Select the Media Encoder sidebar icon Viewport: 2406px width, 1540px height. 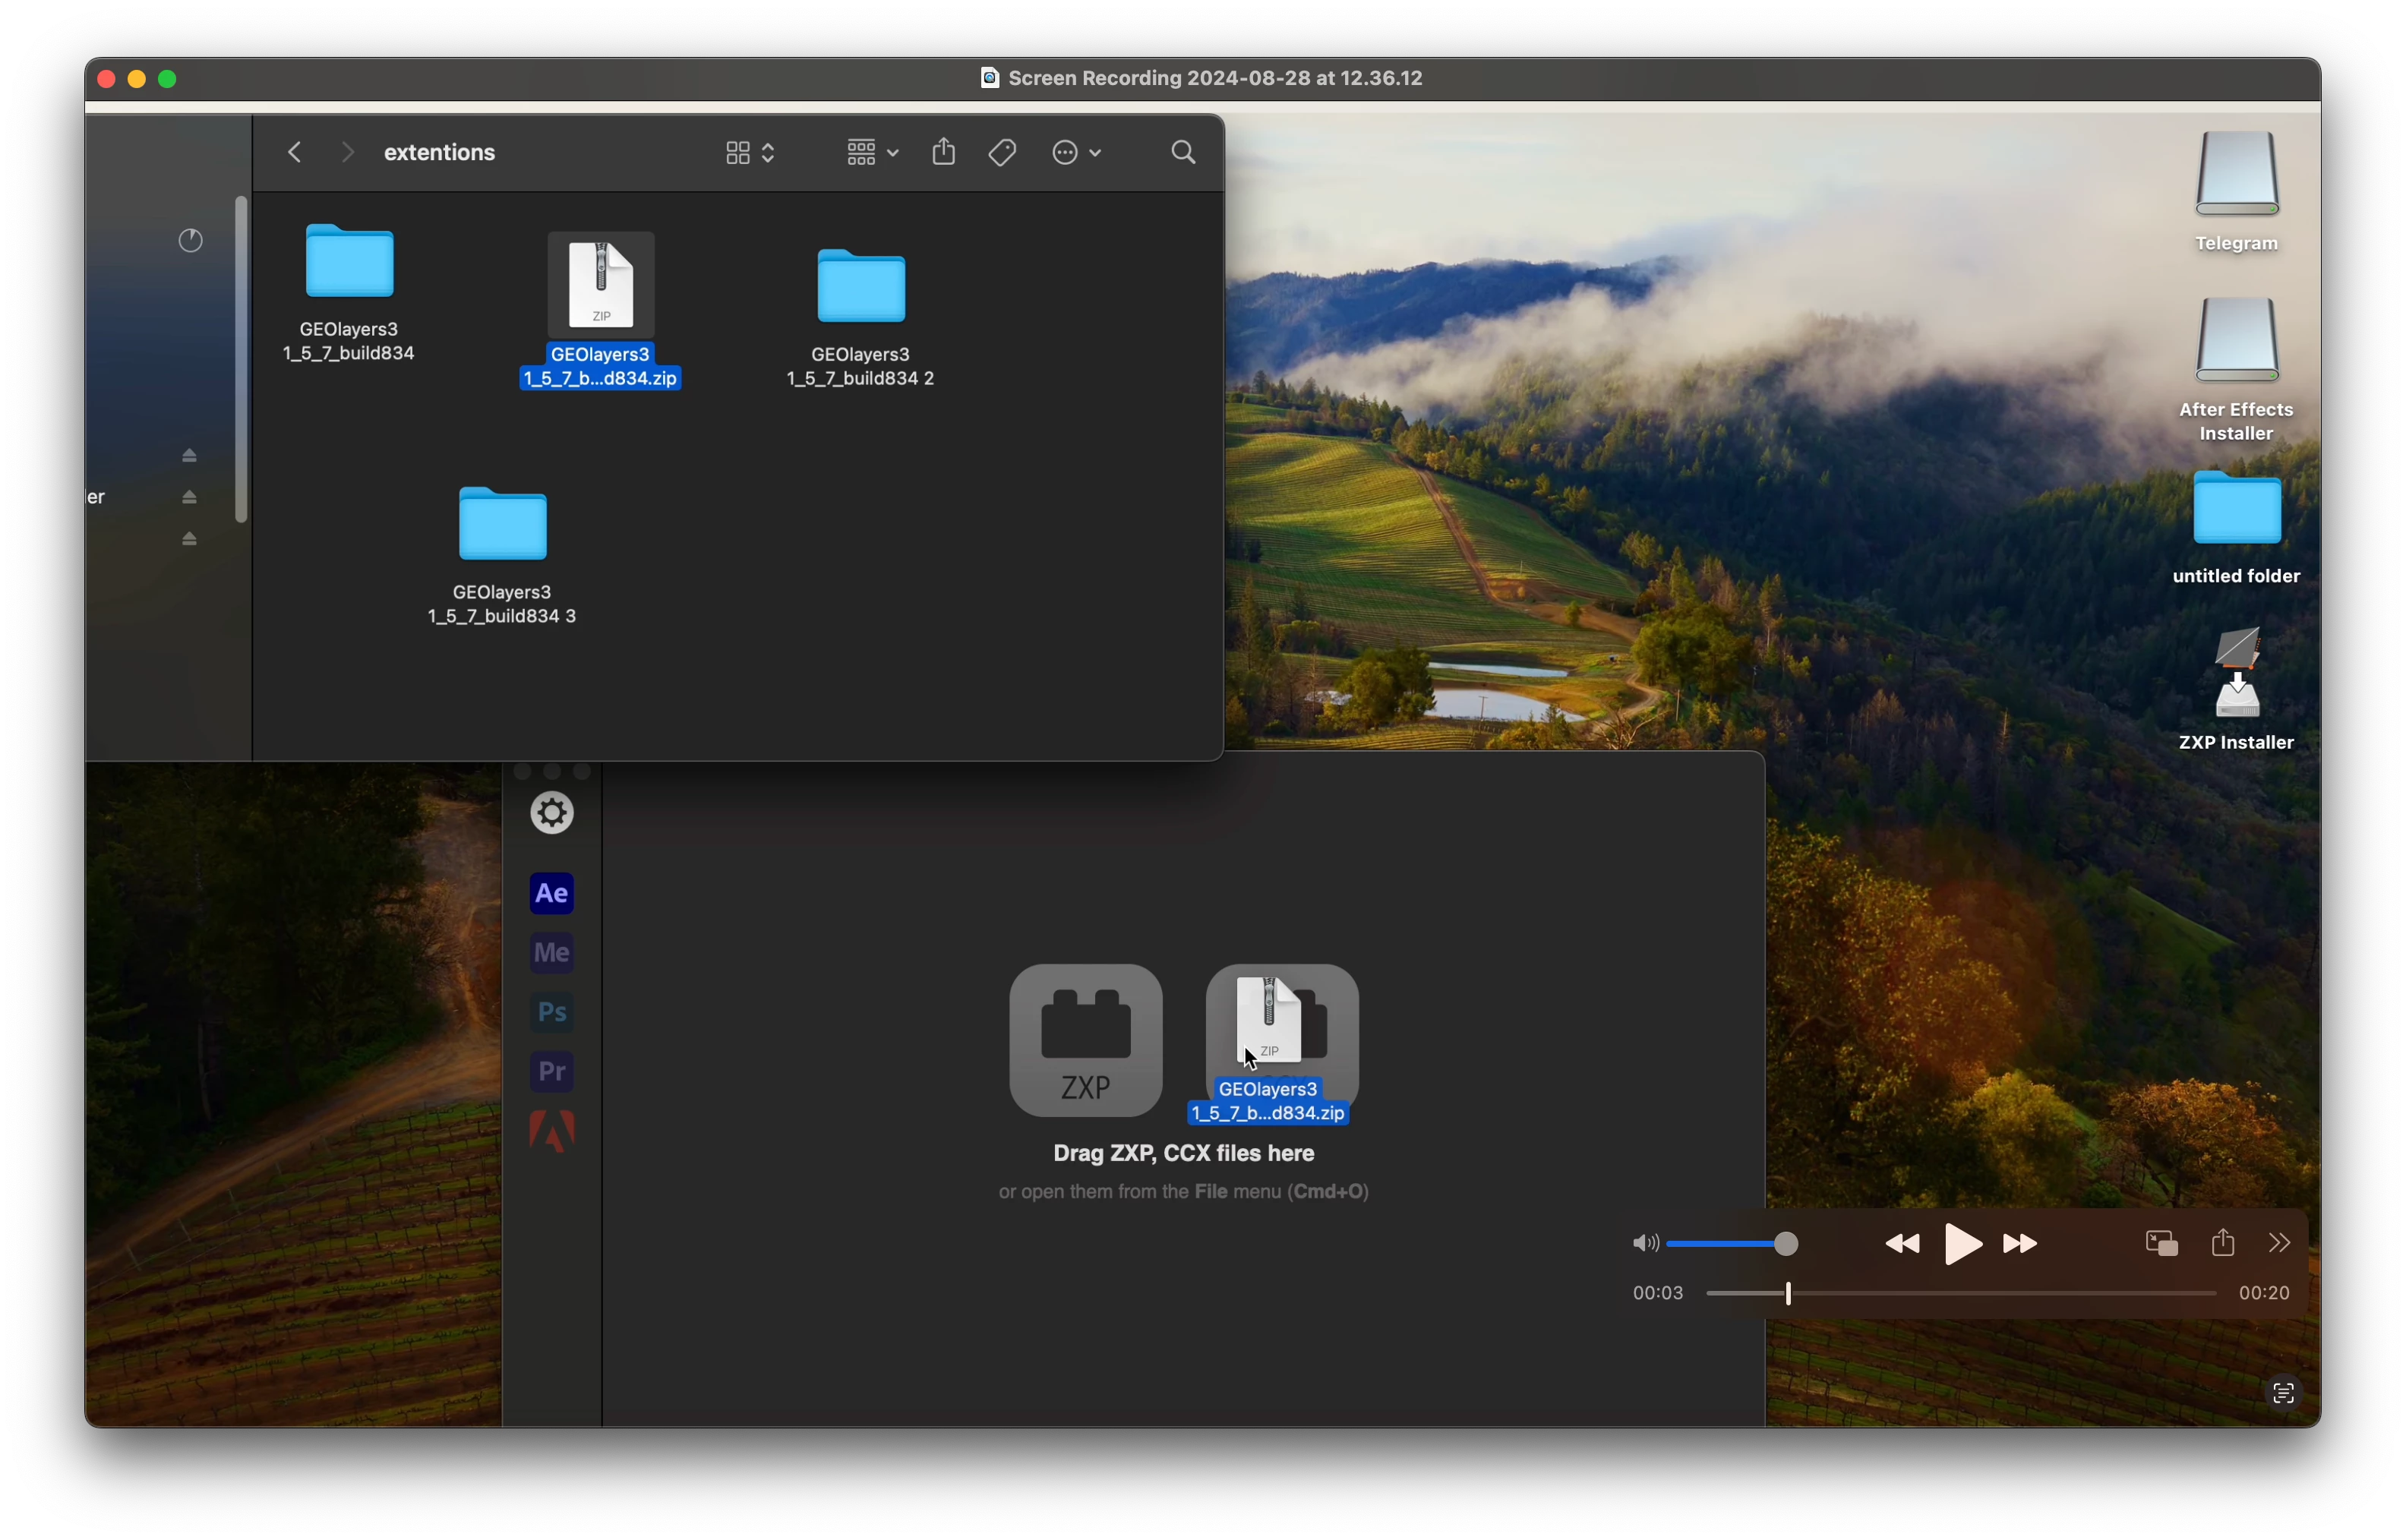tap(552, 953)
